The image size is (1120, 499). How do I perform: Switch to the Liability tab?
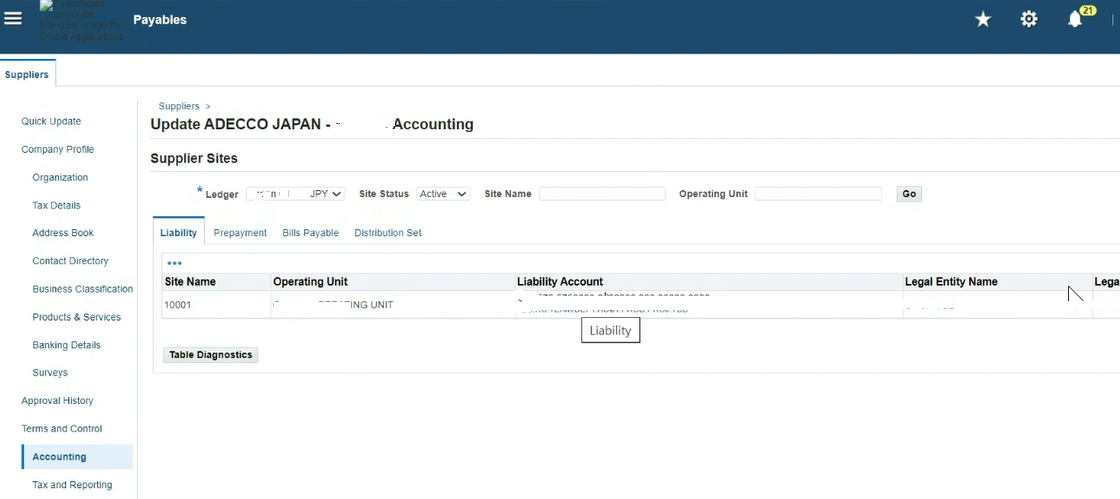tap(179, 233)
